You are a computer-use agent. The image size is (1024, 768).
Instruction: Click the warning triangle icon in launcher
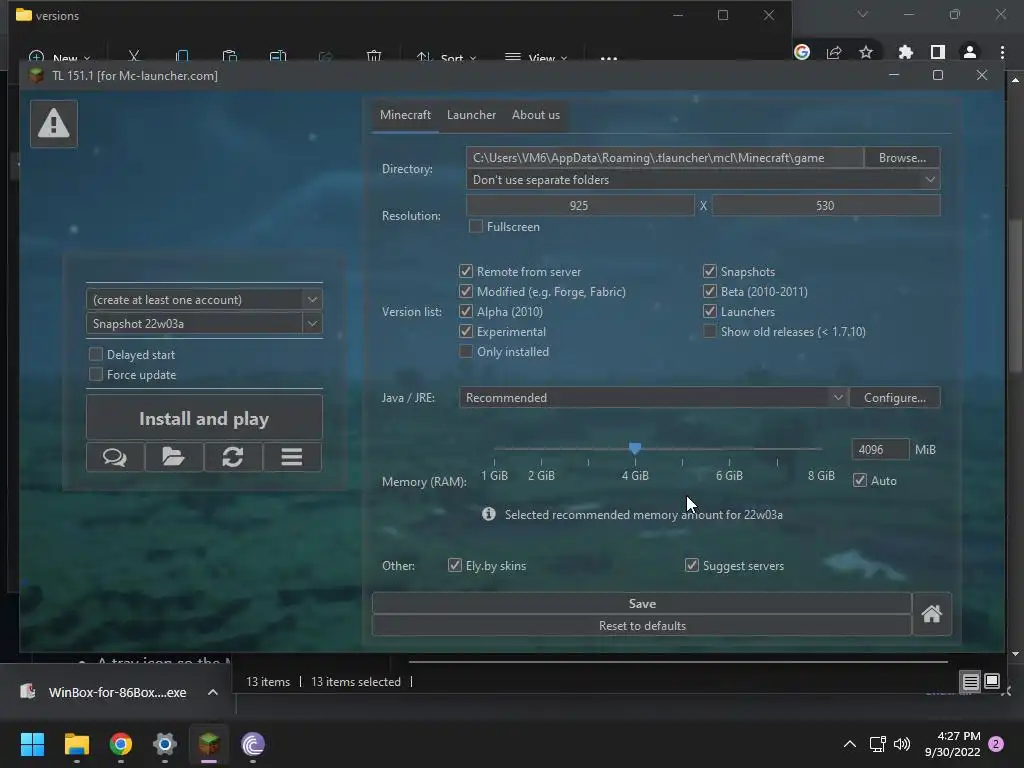pos(54,123)
